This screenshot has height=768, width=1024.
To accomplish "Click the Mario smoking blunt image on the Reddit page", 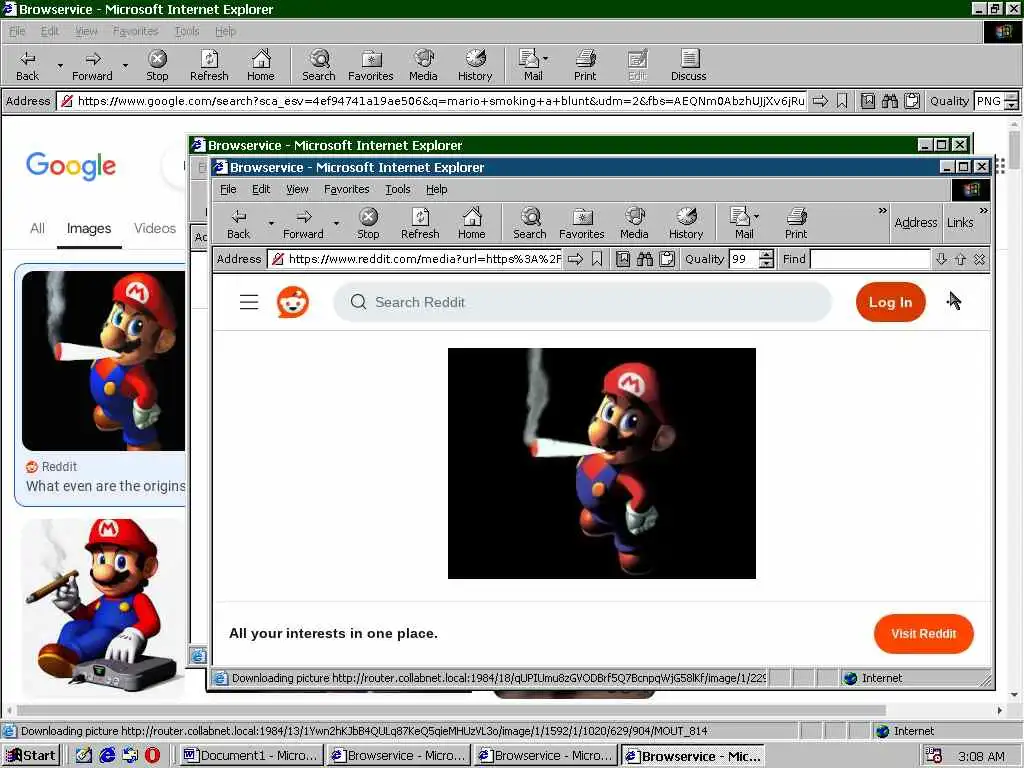I will (x=601, y=464).
